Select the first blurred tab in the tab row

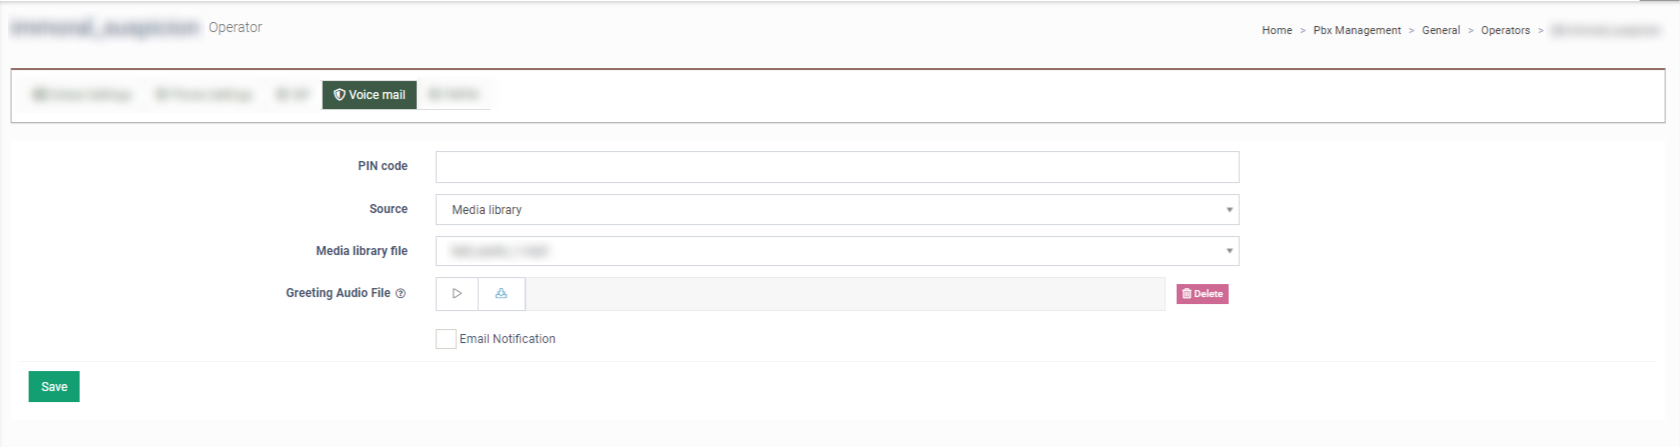coord(82,95)
